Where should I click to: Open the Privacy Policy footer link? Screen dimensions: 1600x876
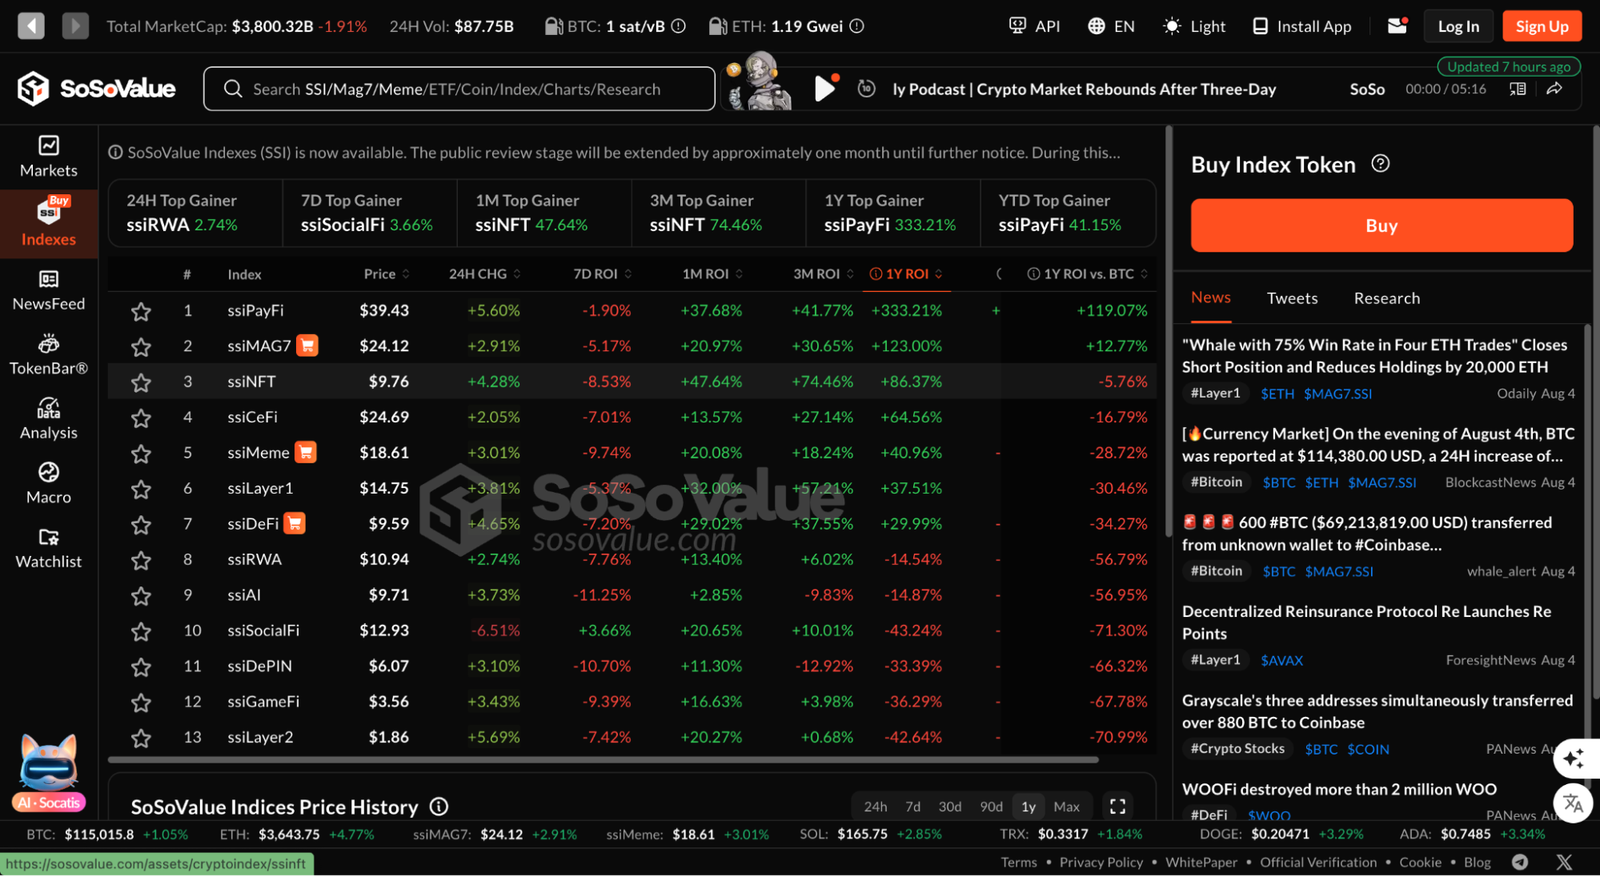(x=1101, y=862)
